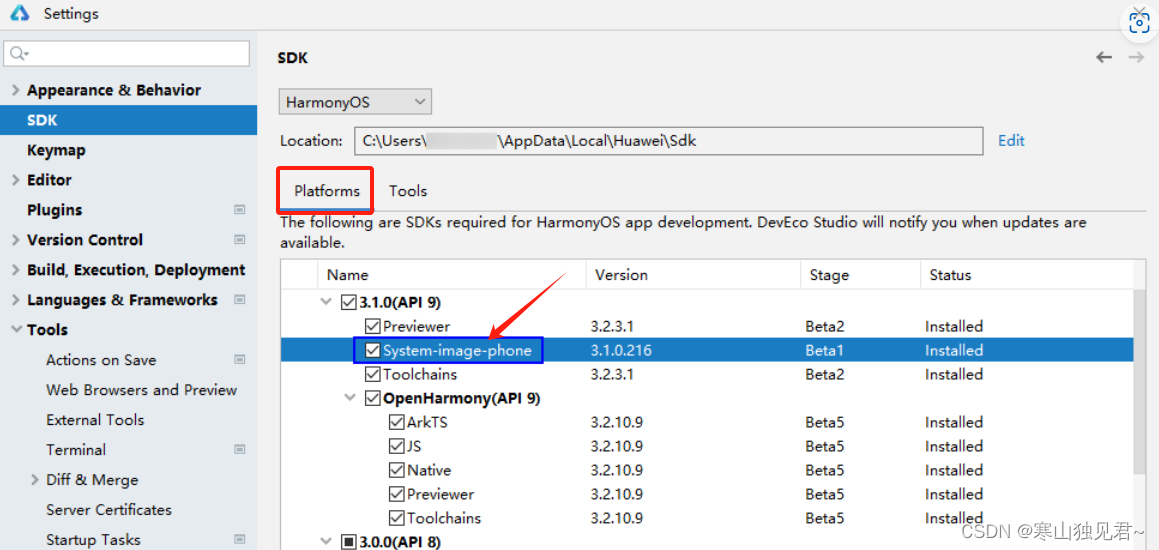Open External Tools settings
The image size is (1159, 550).
pyautogui.click(x=95, y=420)
